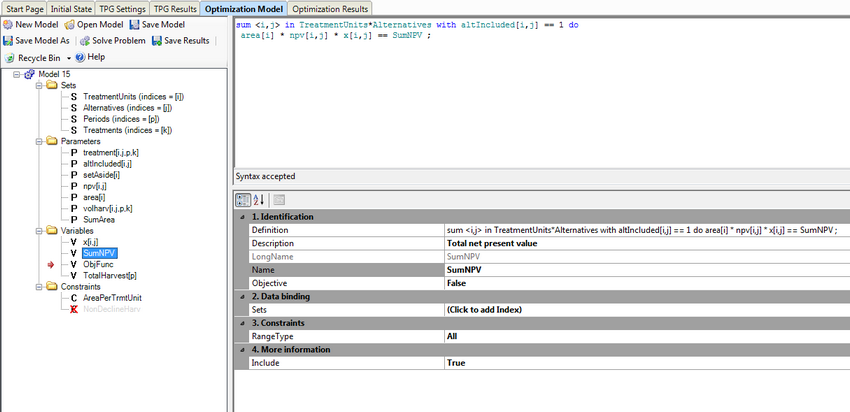Switch to the Optimization Results tab
850x412 pixels.
[x=329, y=8]
